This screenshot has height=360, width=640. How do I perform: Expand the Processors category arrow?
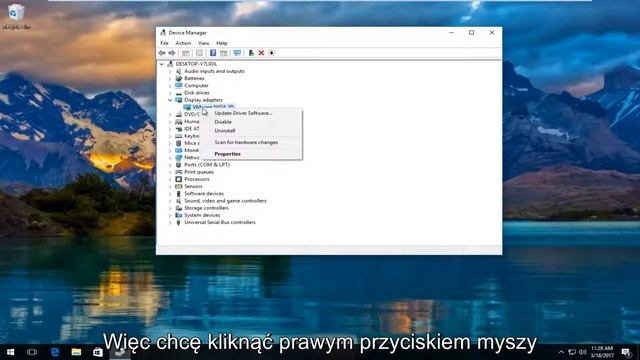[170, 179]
